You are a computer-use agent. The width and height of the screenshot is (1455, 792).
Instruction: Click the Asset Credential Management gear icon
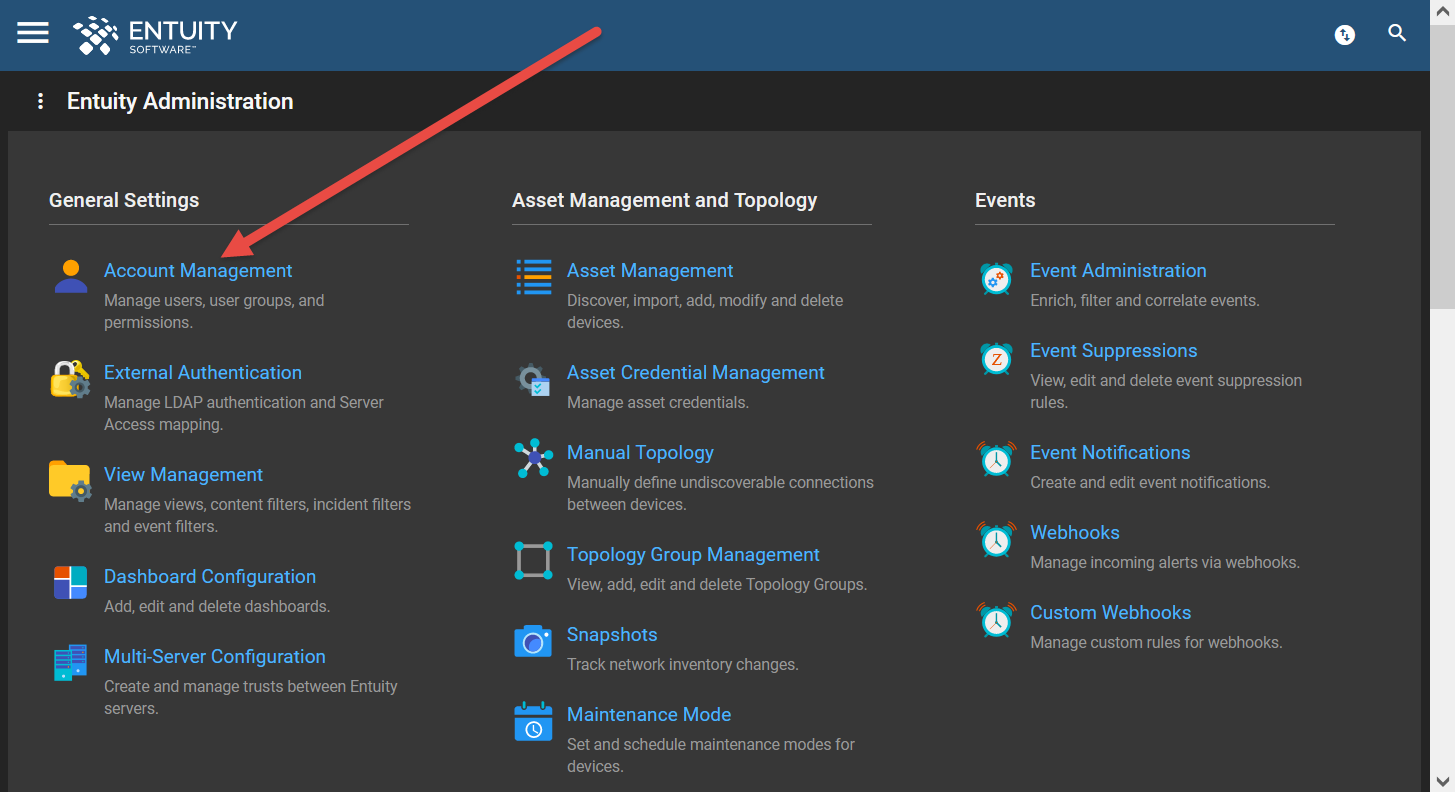[x=534, y=379]
